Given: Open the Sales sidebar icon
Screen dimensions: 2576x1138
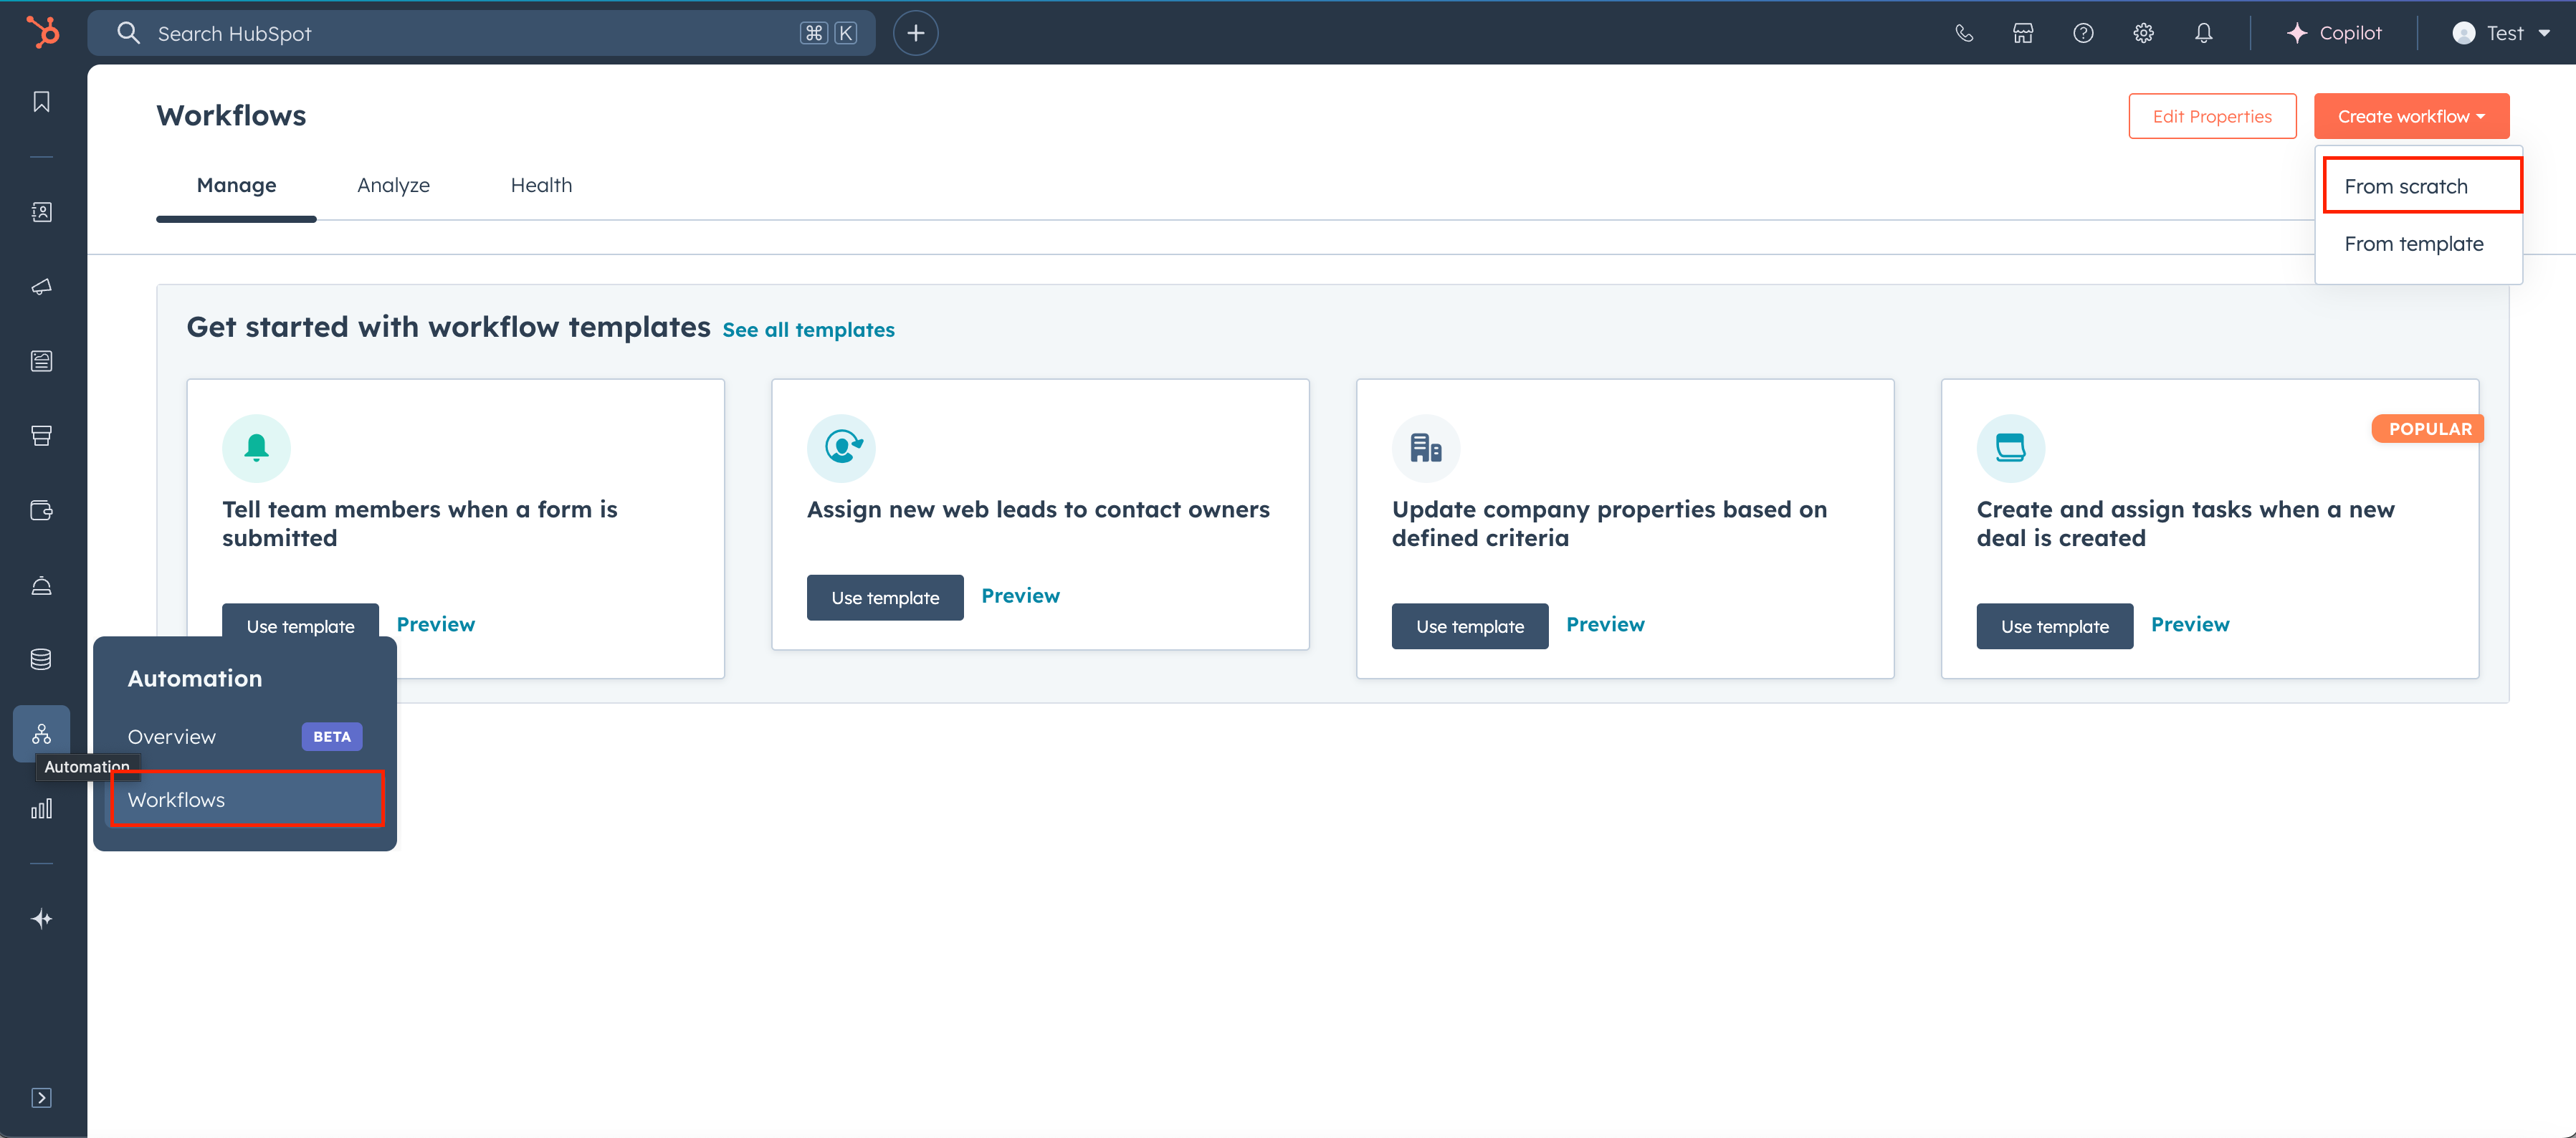Looking at the screenshot, I should point(42,436).
